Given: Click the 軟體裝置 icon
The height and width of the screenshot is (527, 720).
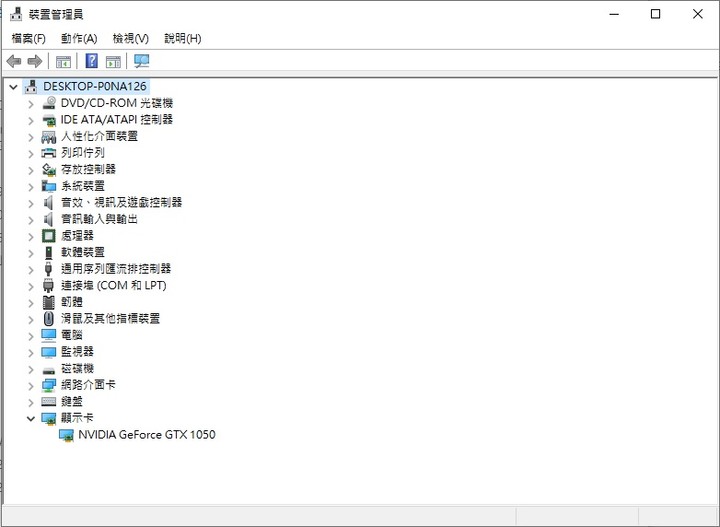Looking at the screenshot, I should (49, 252).
